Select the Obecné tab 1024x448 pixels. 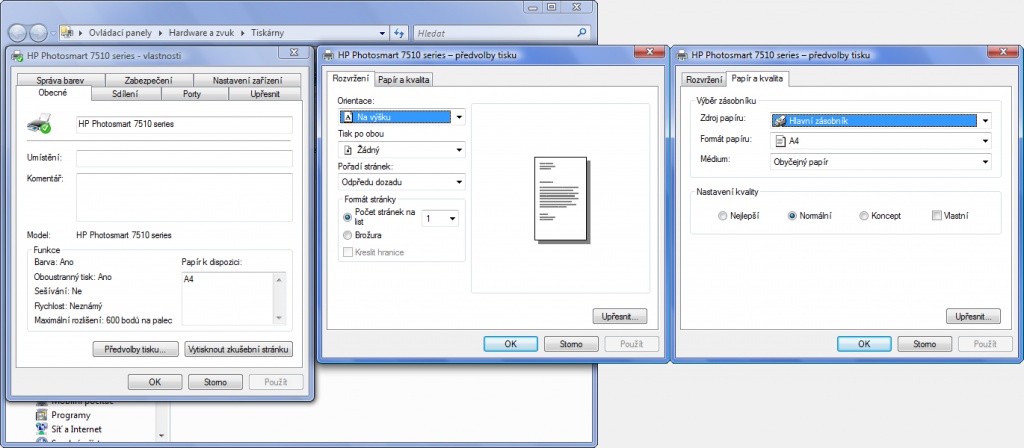click(x=53, y=93)
